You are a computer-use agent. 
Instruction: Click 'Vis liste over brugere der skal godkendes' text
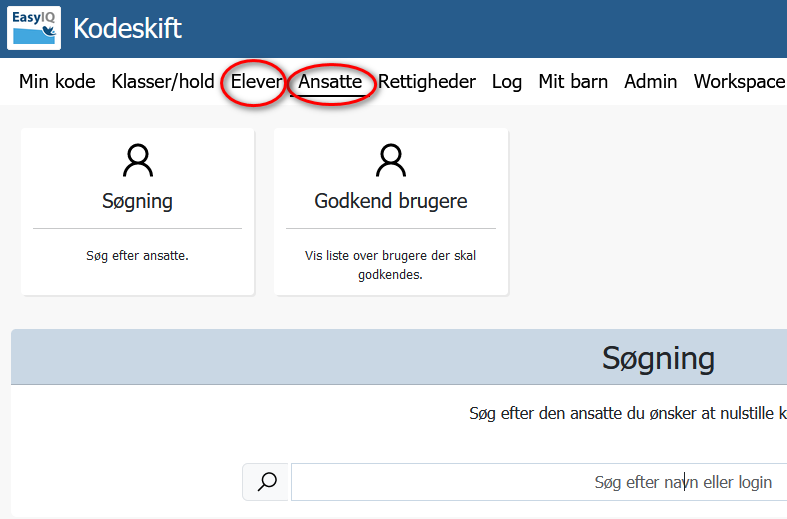(390, 265)
